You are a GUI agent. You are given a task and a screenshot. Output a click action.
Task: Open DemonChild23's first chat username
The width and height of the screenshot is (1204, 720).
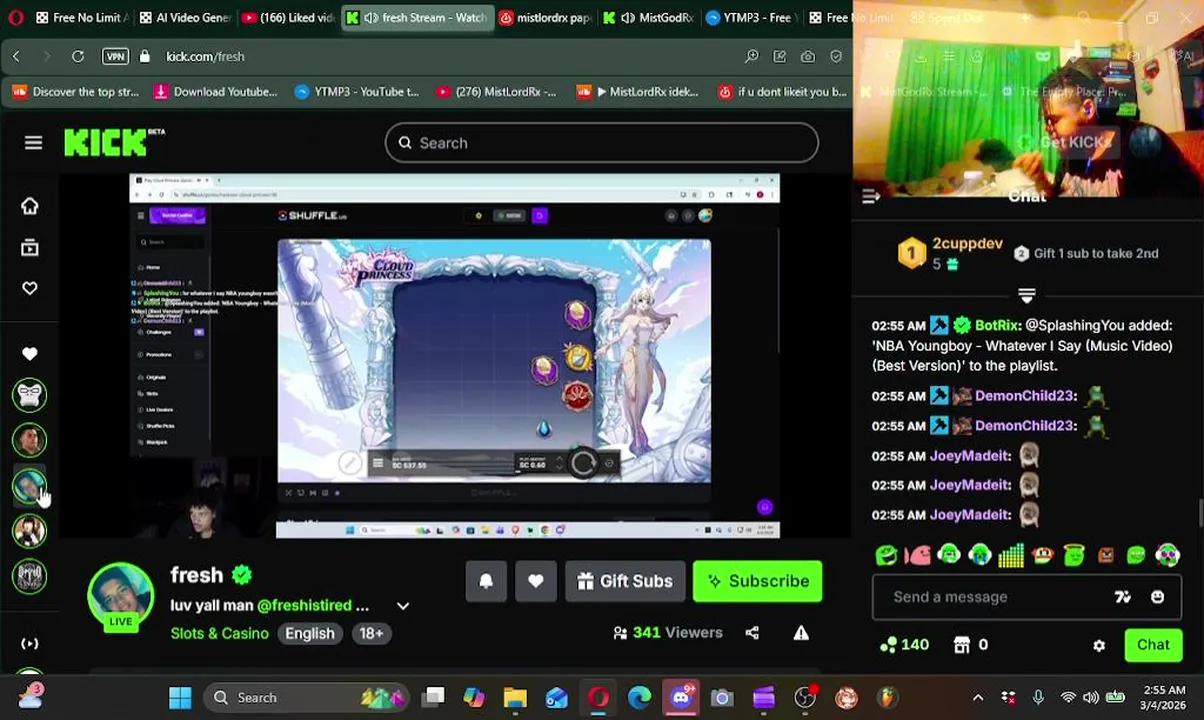1024,396
